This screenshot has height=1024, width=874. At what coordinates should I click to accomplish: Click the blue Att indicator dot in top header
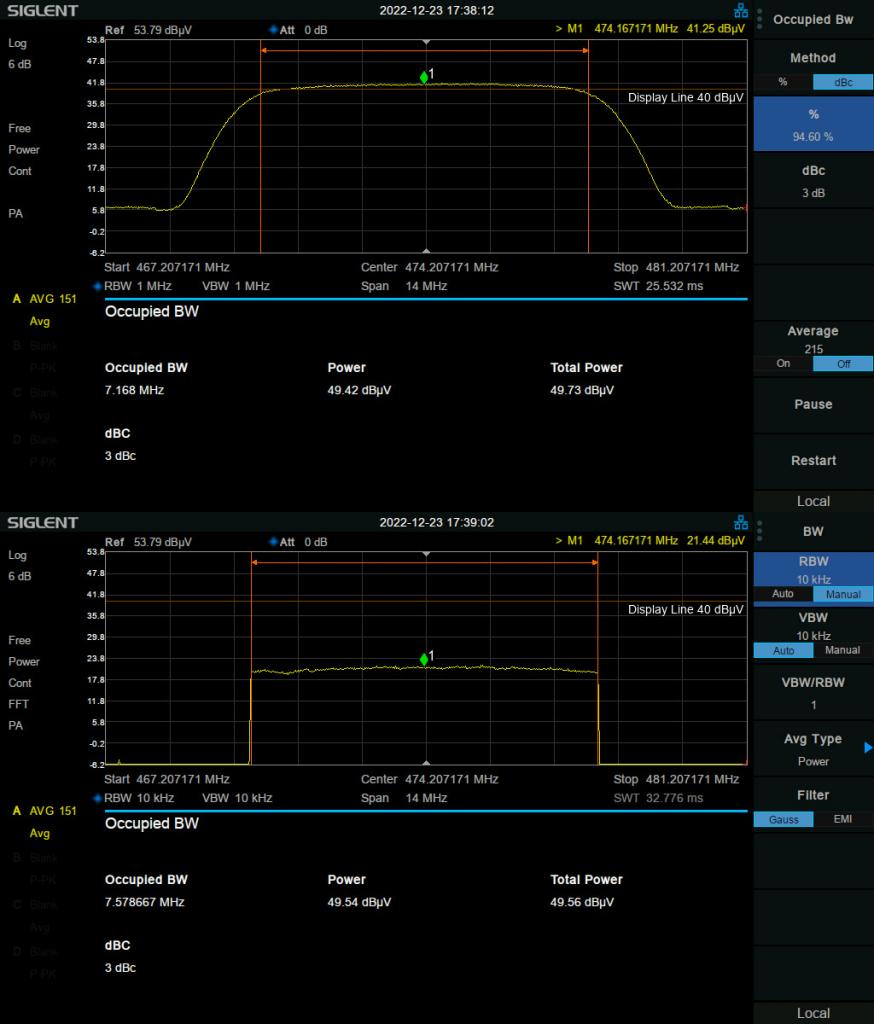coord(273,29)
